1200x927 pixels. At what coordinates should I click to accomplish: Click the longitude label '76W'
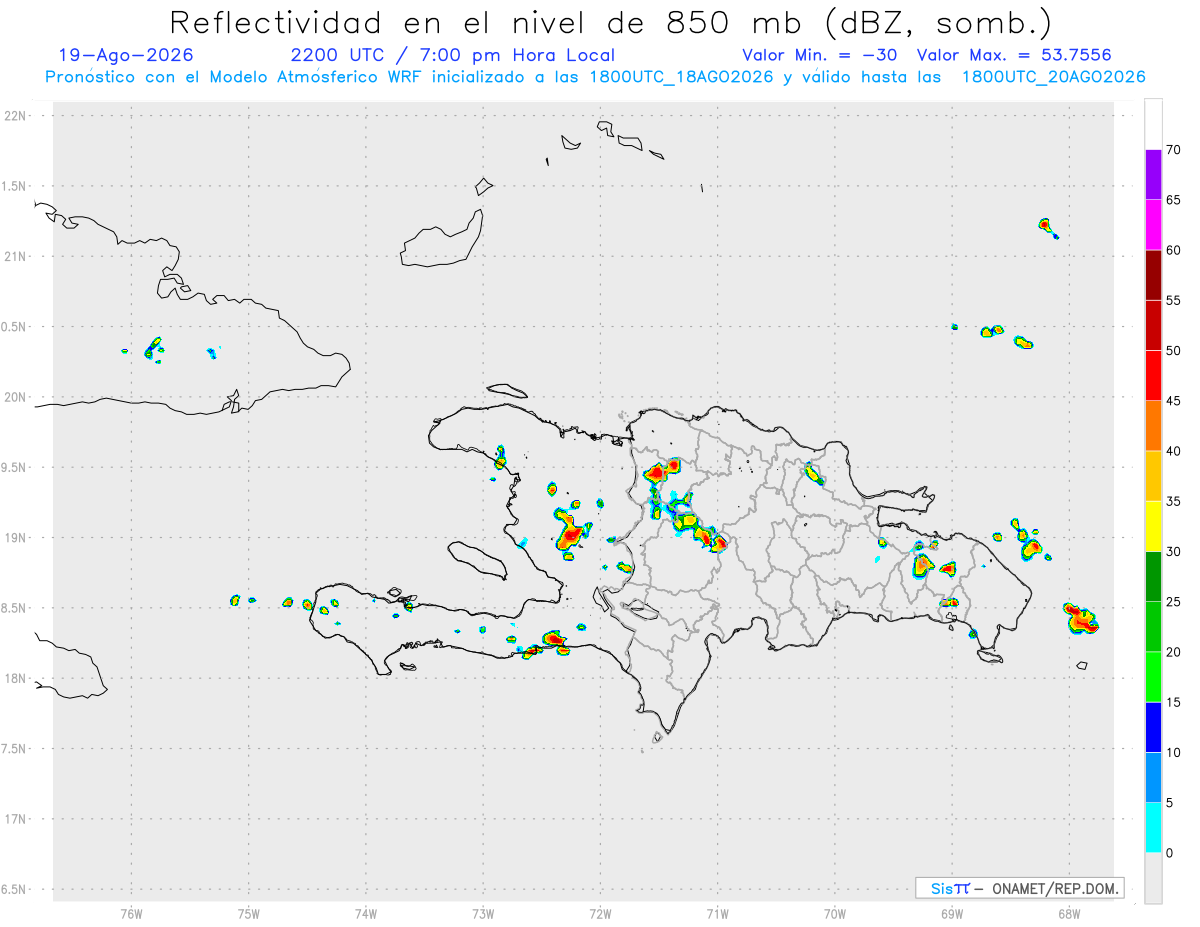(131, 913)
